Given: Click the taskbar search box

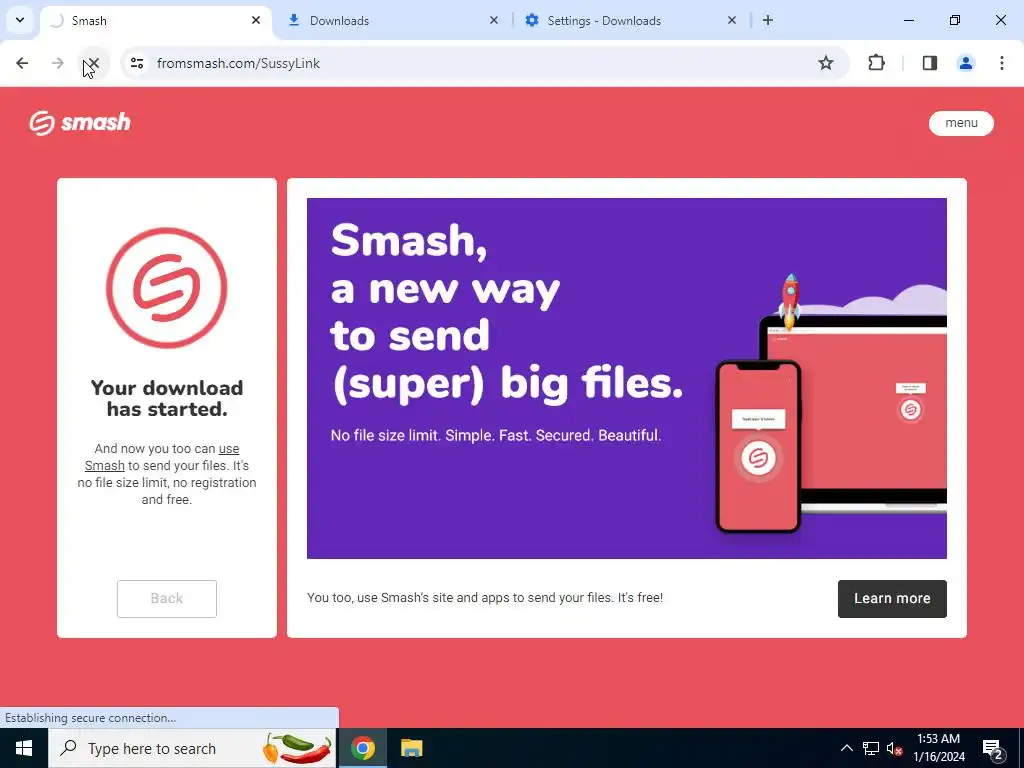Looking at the screenshot, I should point(192,748).
